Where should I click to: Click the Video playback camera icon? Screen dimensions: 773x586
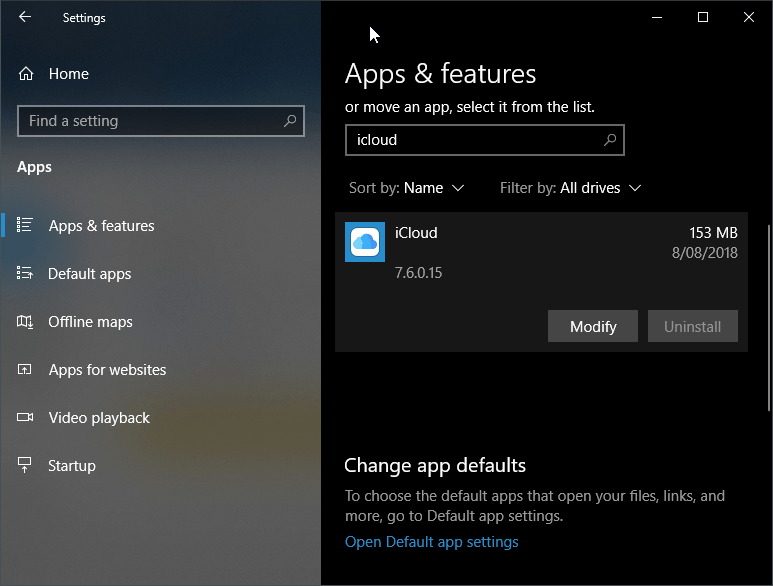coord(25,417)
